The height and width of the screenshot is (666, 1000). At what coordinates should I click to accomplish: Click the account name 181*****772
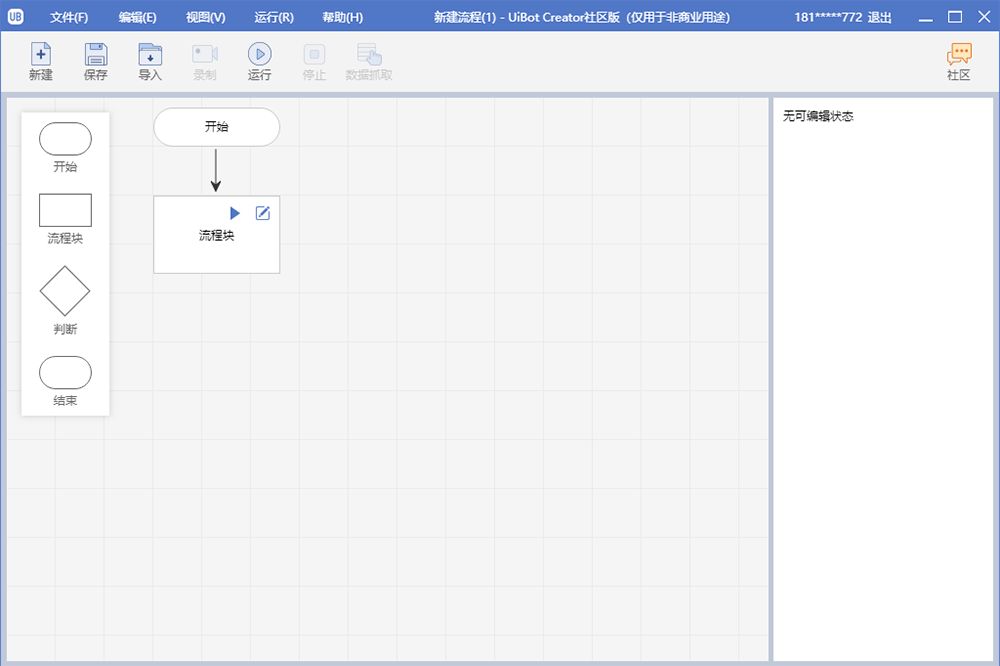point(828,17)
